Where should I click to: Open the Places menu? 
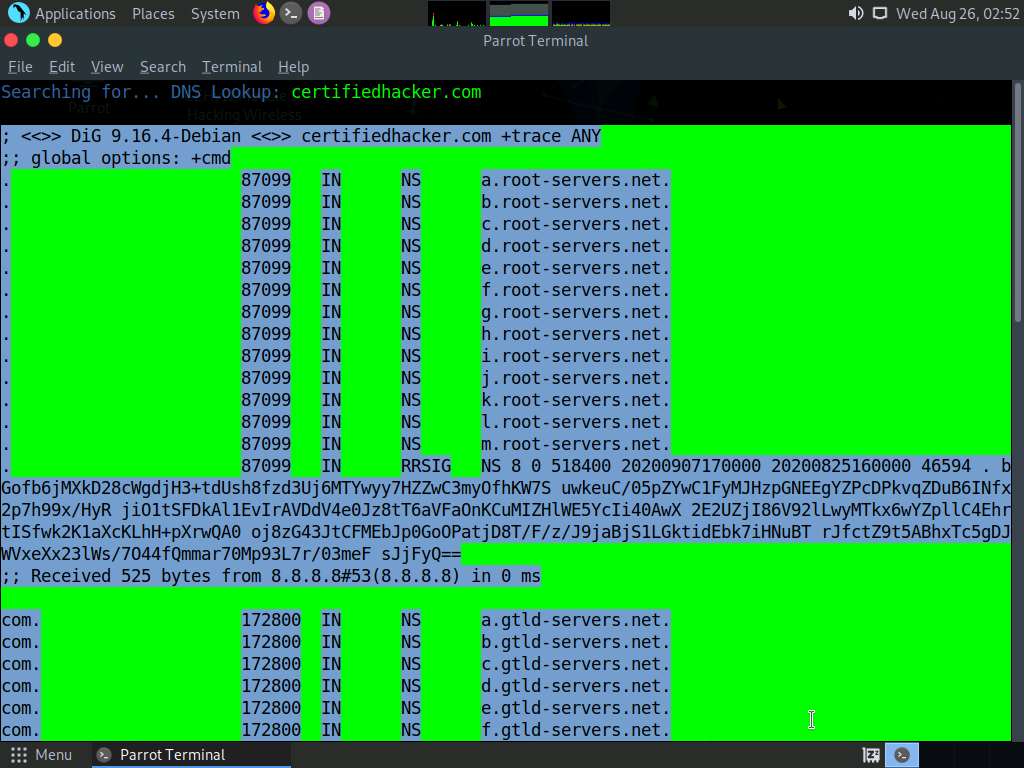[x=153, y=14]
